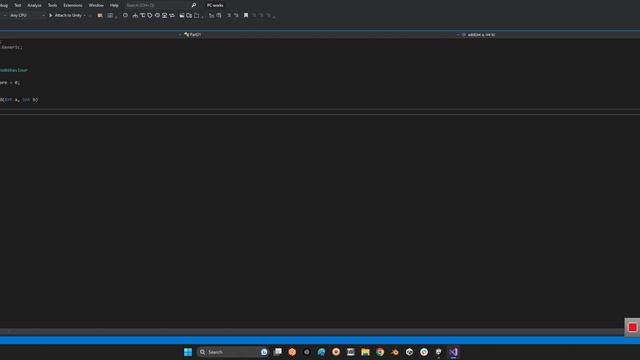
Task: Open Blender from the taskbar
Action: (x=395, y=352)
